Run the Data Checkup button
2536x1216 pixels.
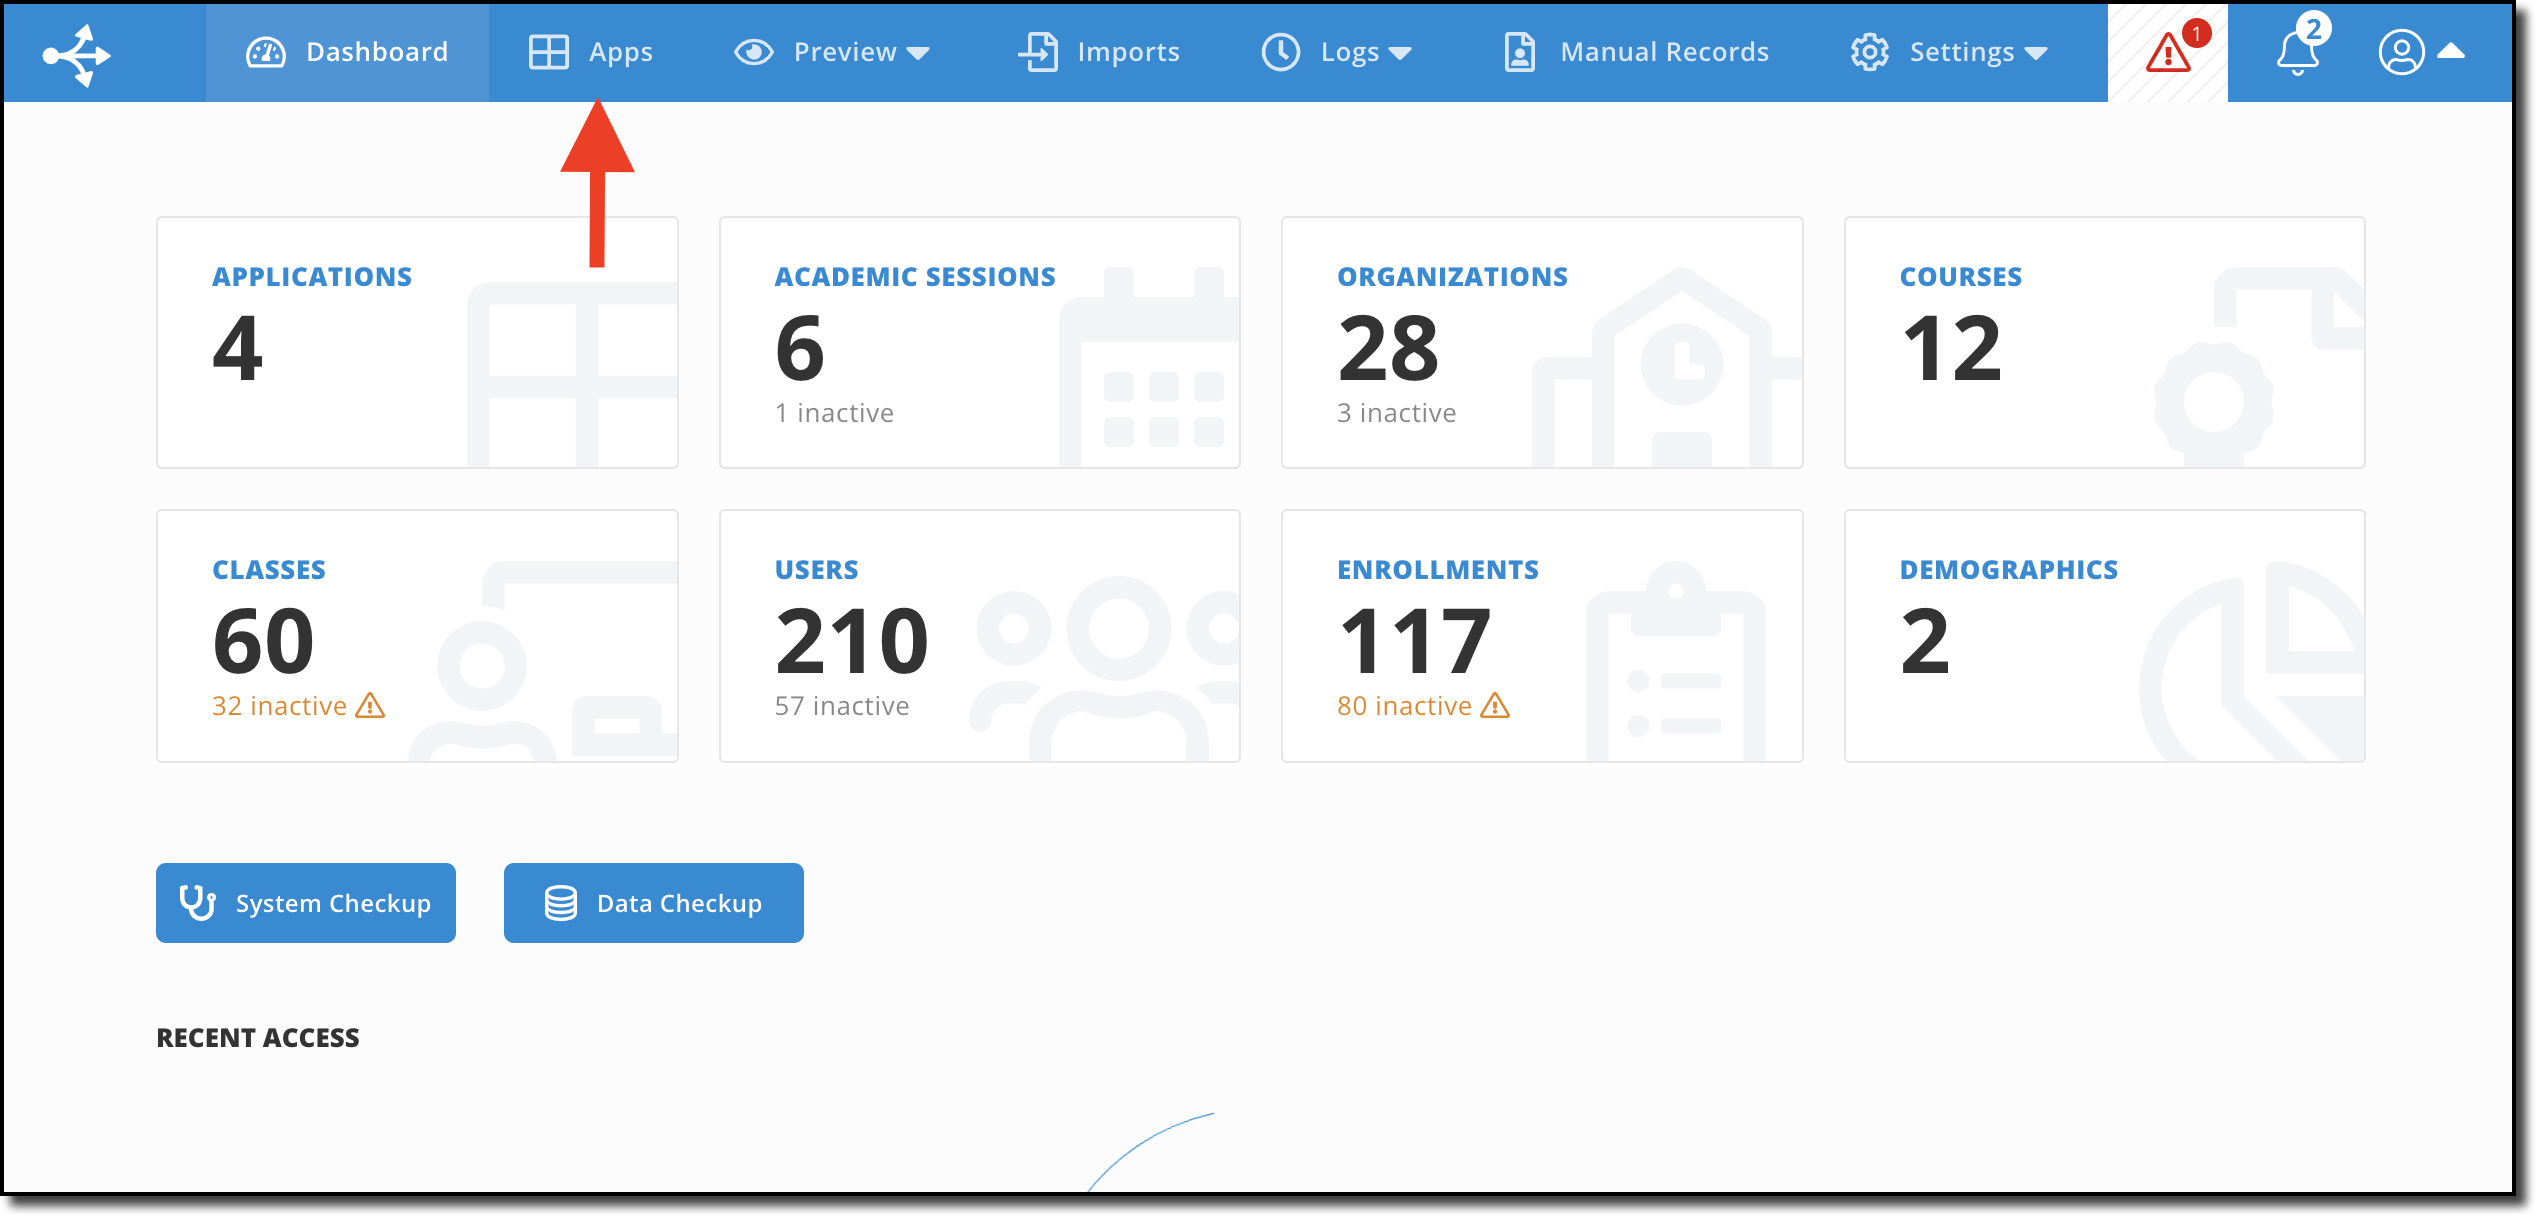point(654,903)
